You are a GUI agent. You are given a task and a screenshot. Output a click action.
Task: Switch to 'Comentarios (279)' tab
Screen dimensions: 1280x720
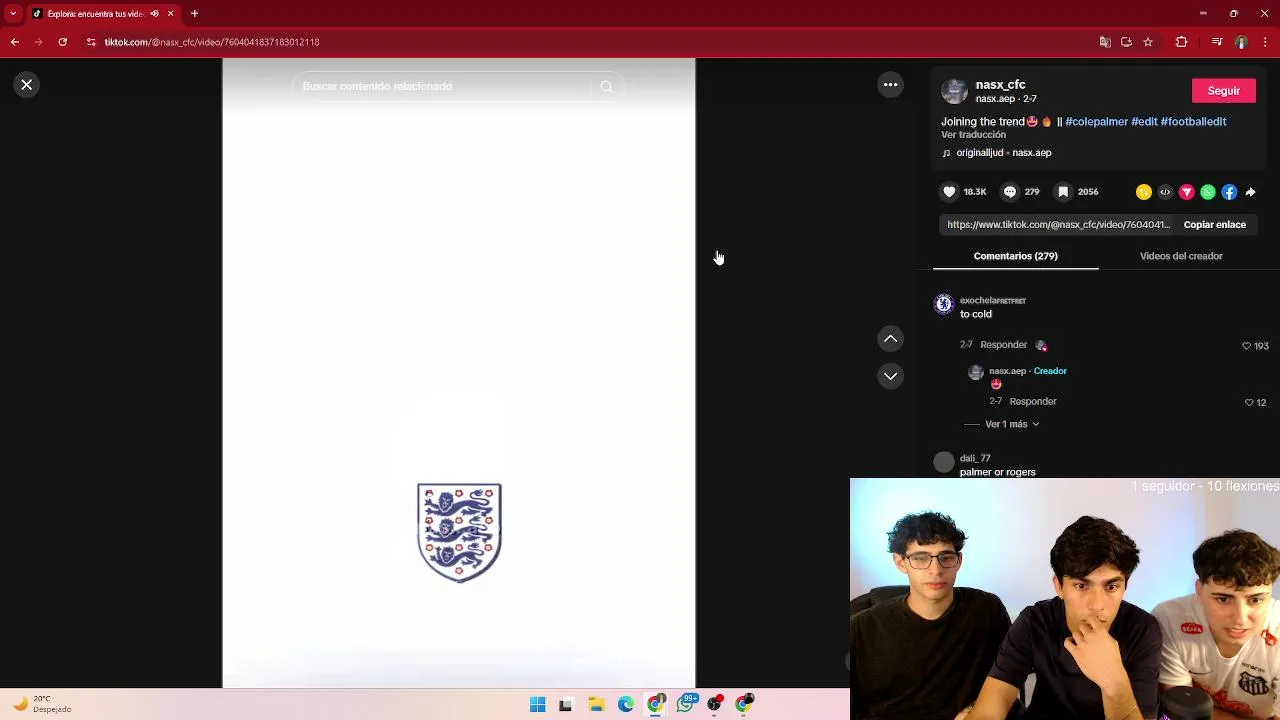click(x=1015, y=256)
